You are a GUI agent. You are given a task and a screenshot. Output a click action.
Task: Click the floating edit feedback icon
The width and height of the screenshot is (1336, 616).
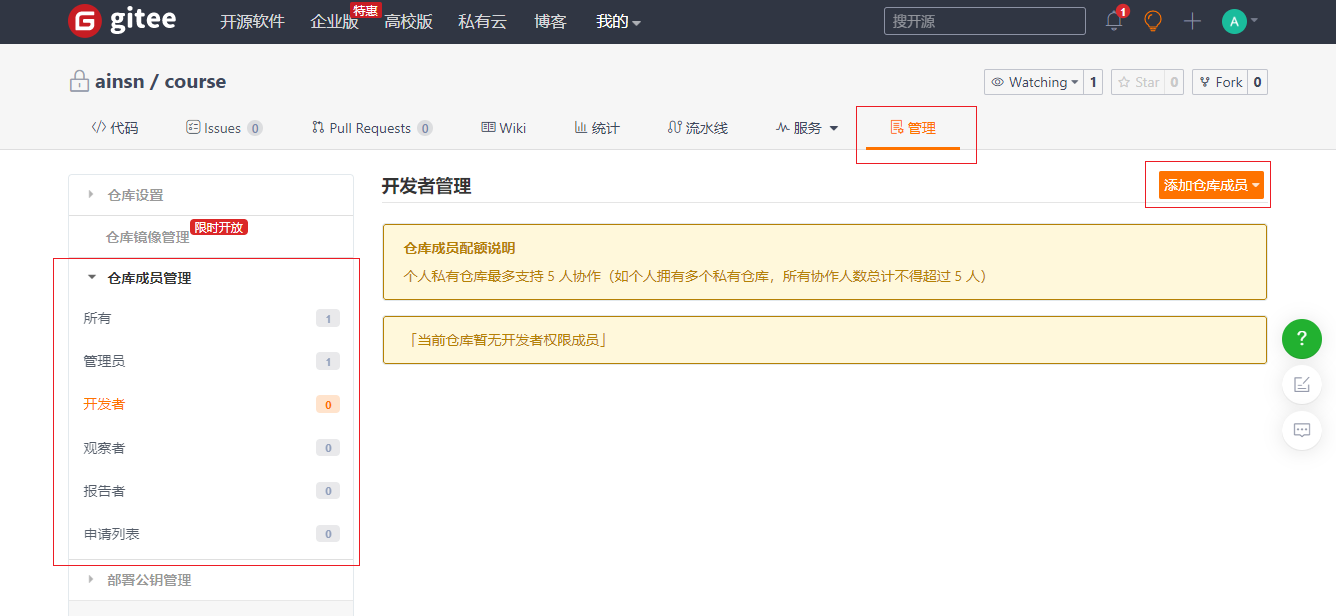click(1301, 385)
